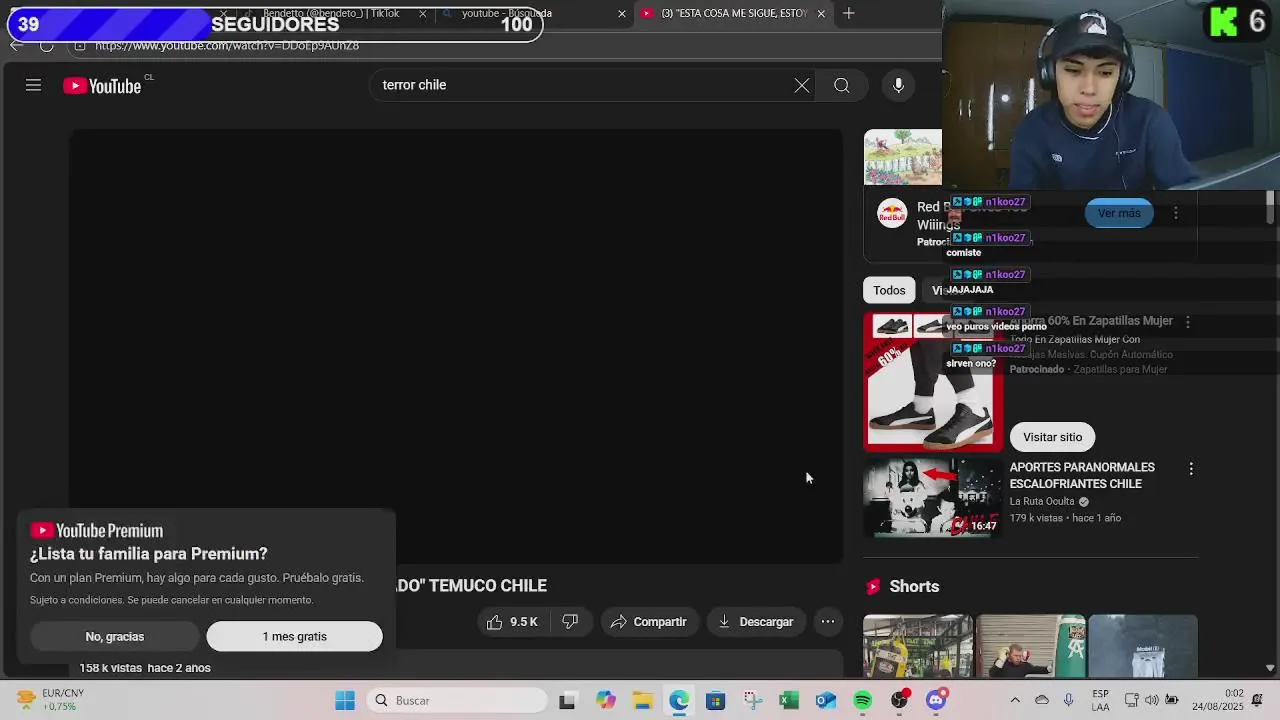Open the clock showing 0:02
Viewport: 1280px width, 720px height.
(x=1219, y=700)
